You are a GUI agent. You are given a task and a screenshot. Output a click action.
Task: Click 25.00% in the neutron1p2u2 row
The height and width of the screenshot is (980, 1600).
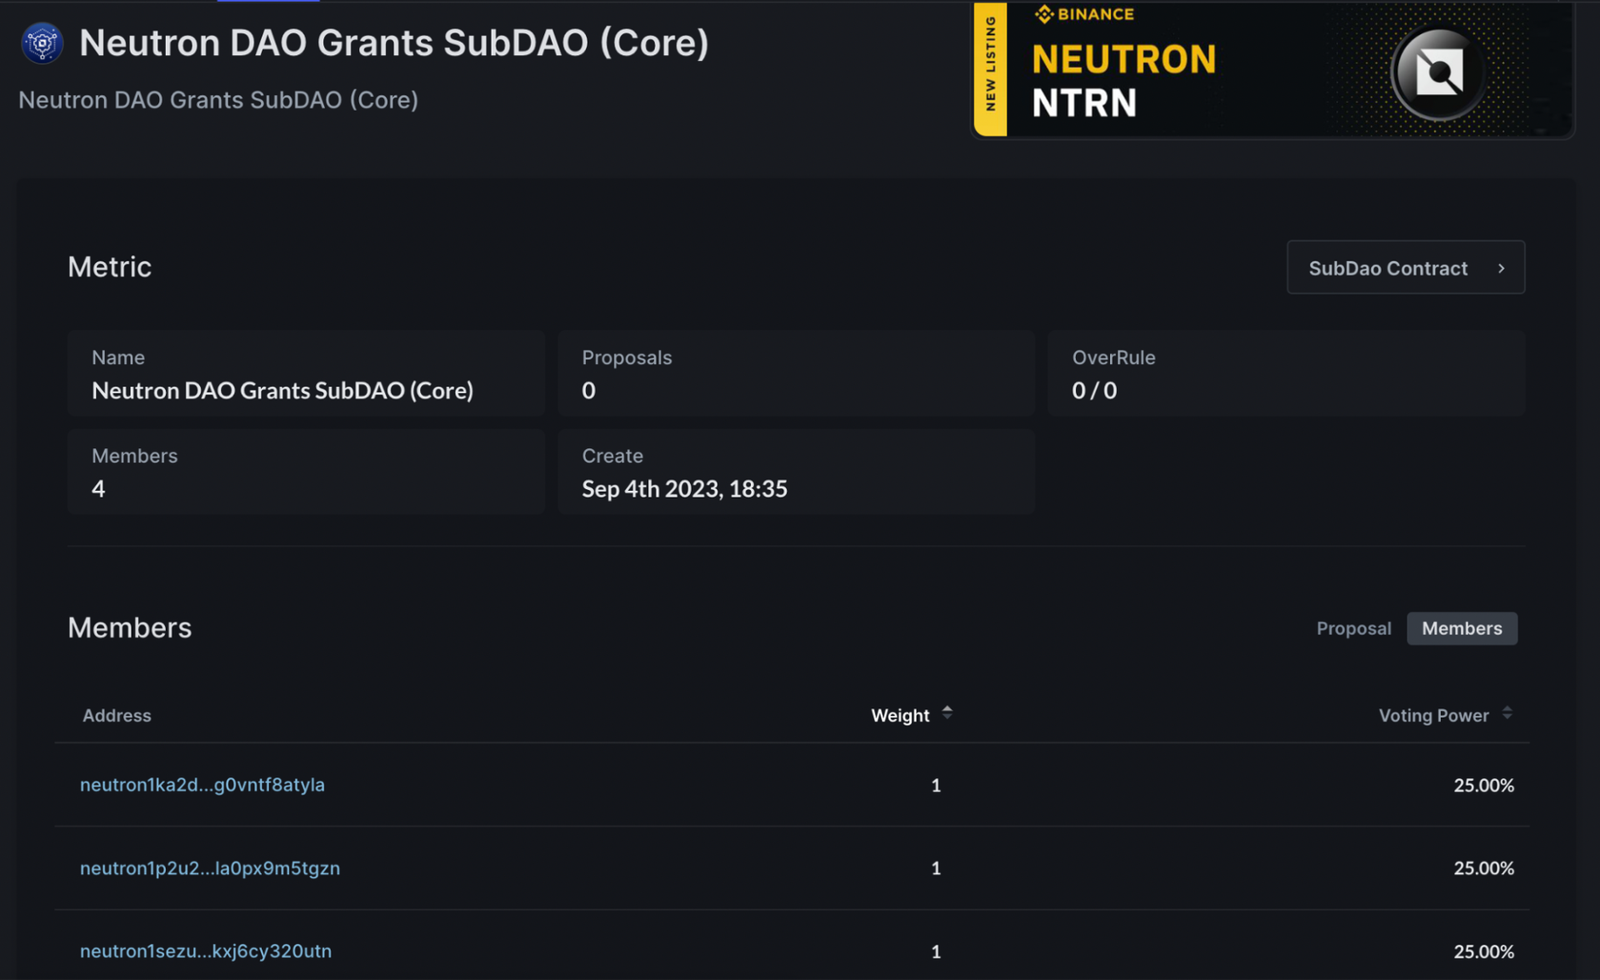coord(1484,868)
